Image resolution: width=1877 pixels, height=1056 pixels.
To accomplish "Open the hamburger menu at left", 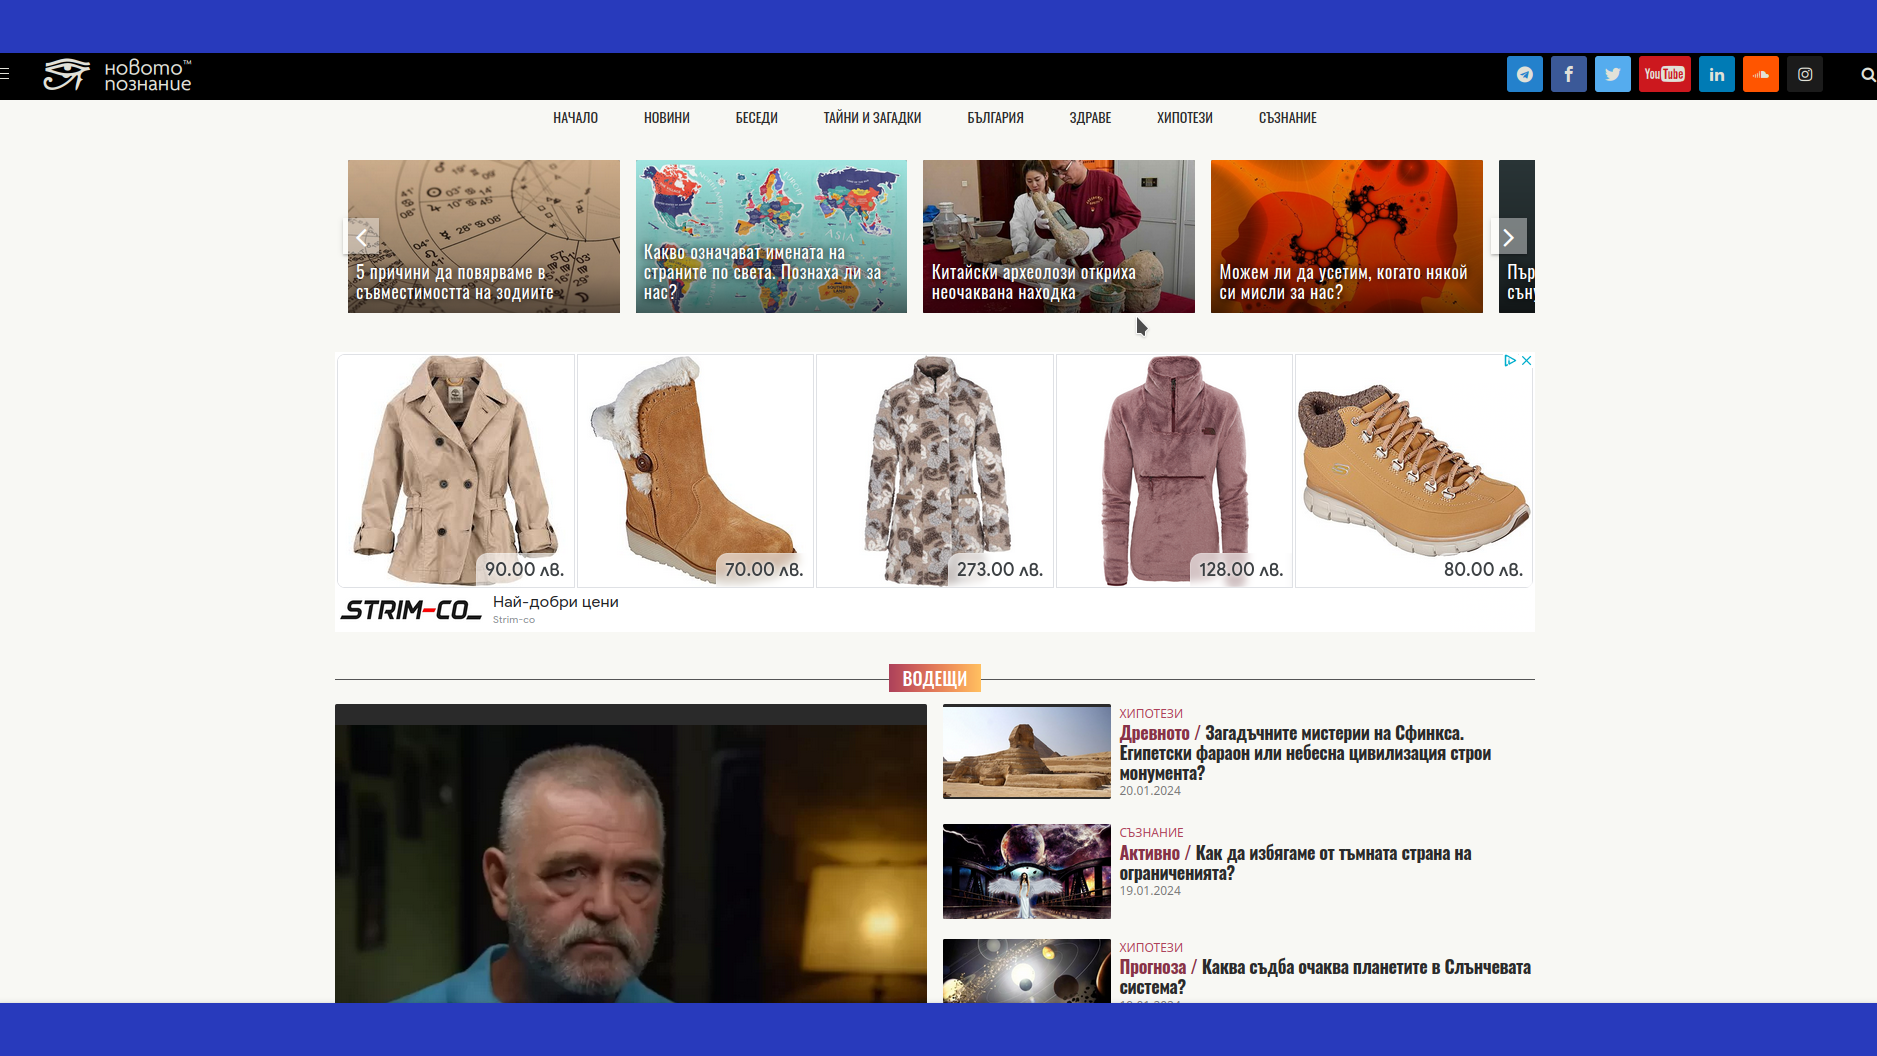I will pos(5,73).
